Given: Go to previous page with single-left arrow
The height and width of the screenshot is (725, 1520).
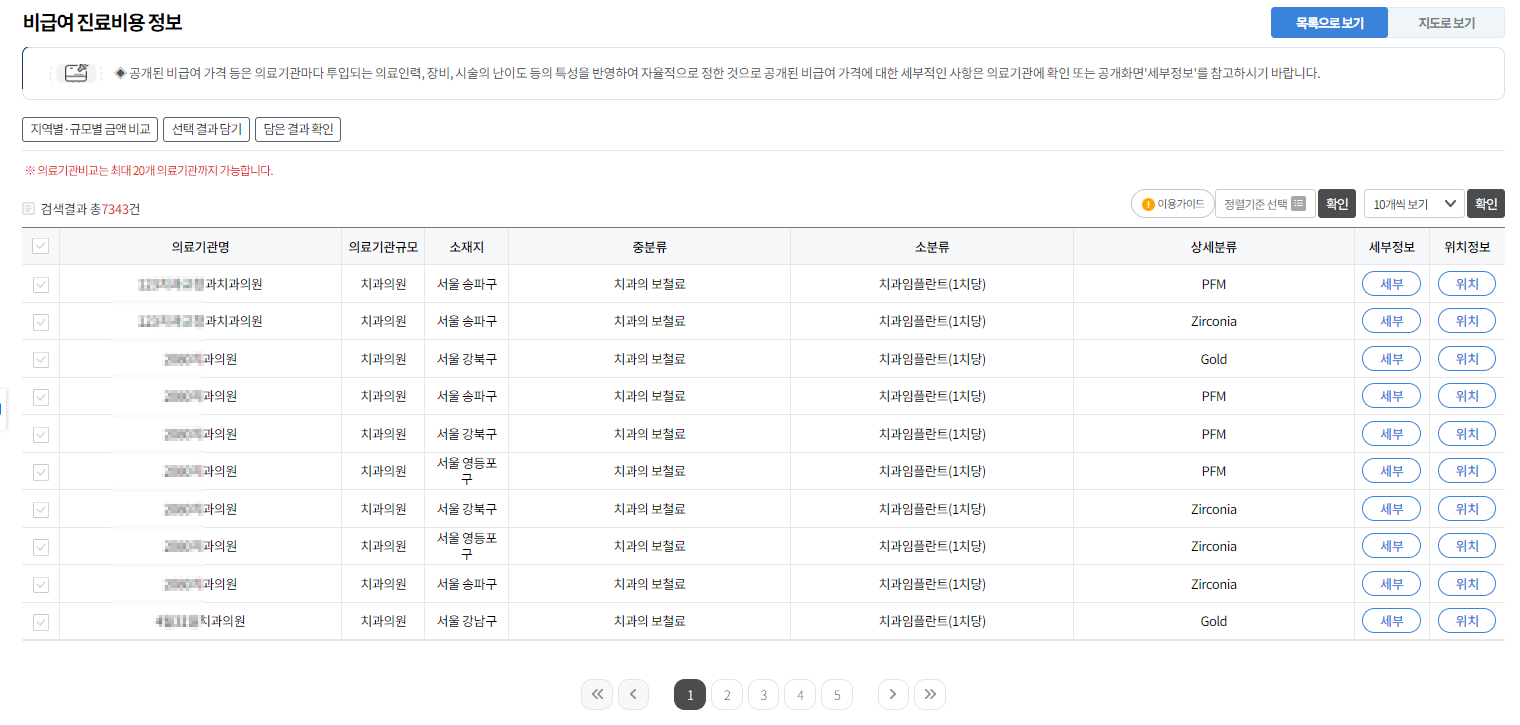Looking at the screenshot, I should point(633,694).
